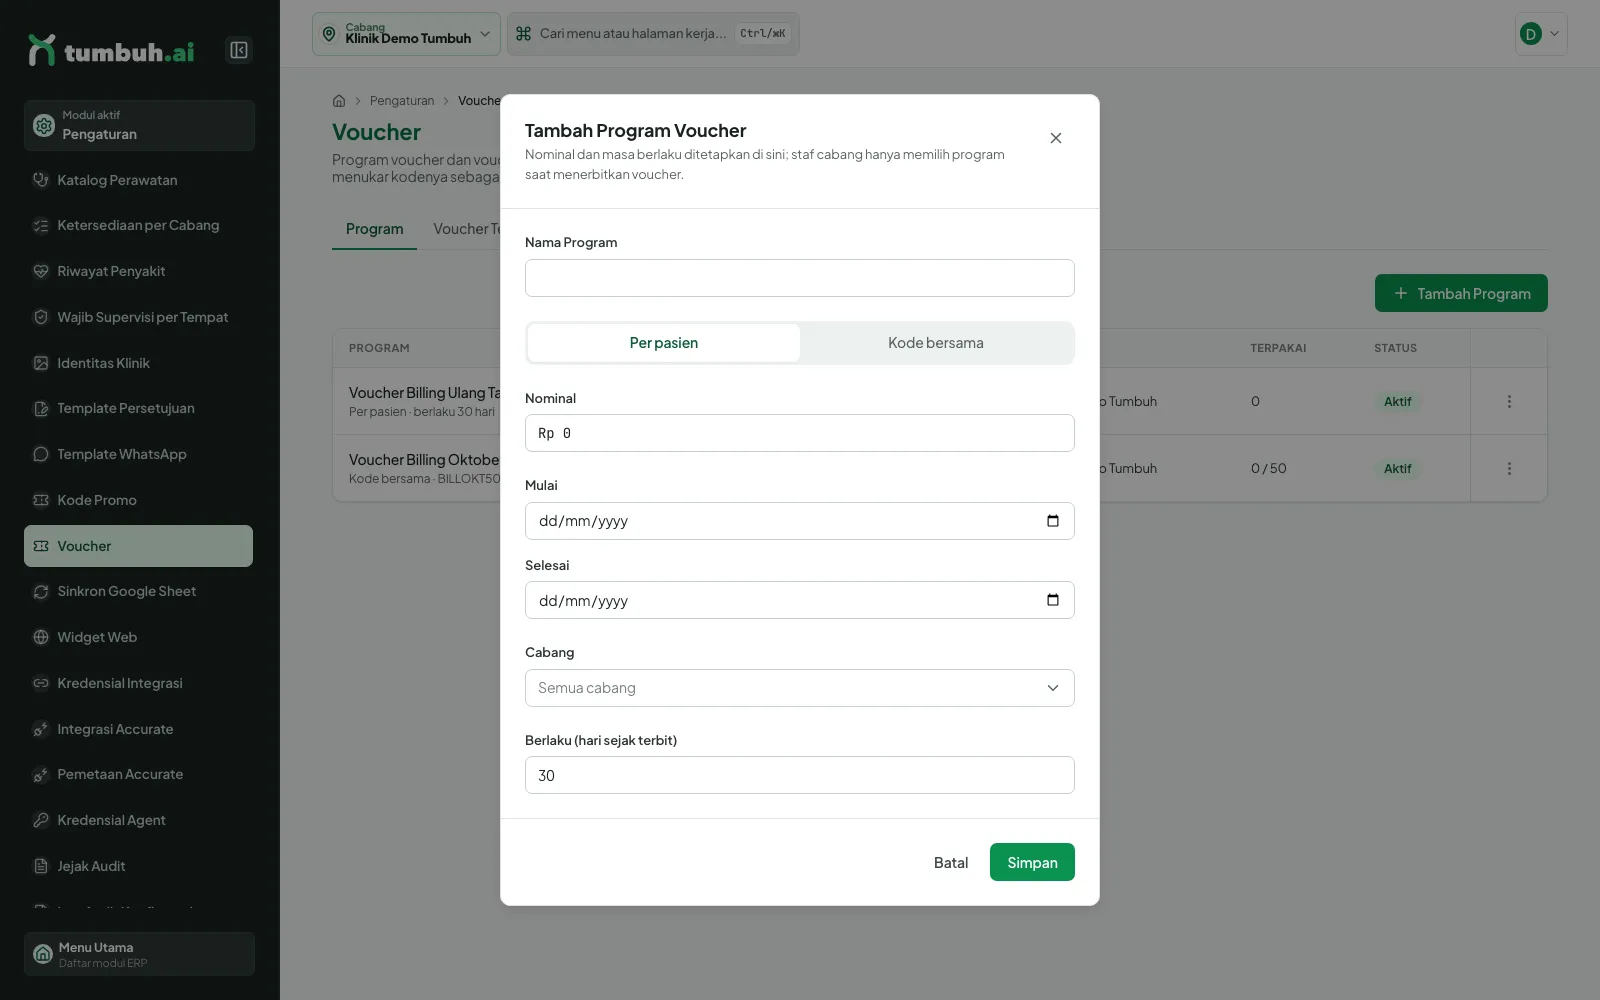Viewport: 1600px width, 1000px height.
Task: Go to Ketersediaan per Cabang
Action: coord(138,226)
